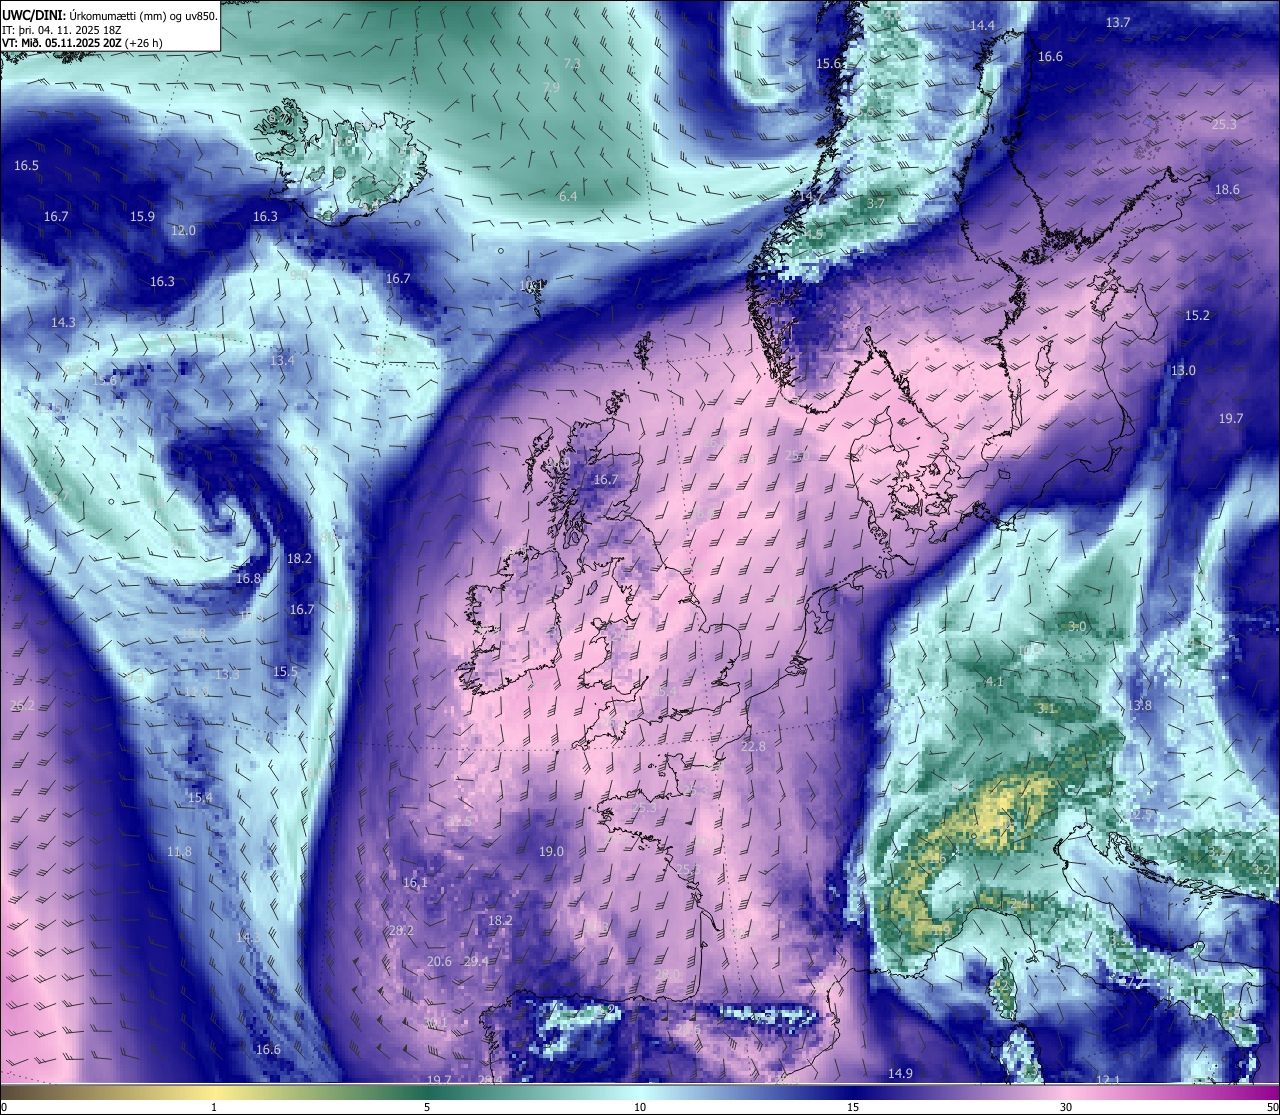This screenshot has height=1115, width=1280.
Task: Click the UWC/DINI map title line
Action: [110, 15]
